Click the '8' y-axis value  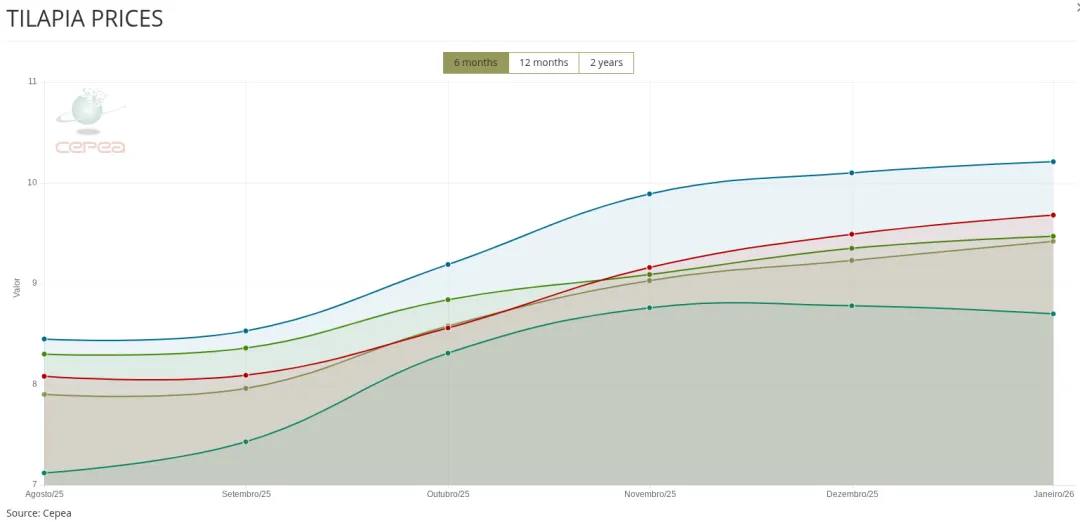coord(34,384)
